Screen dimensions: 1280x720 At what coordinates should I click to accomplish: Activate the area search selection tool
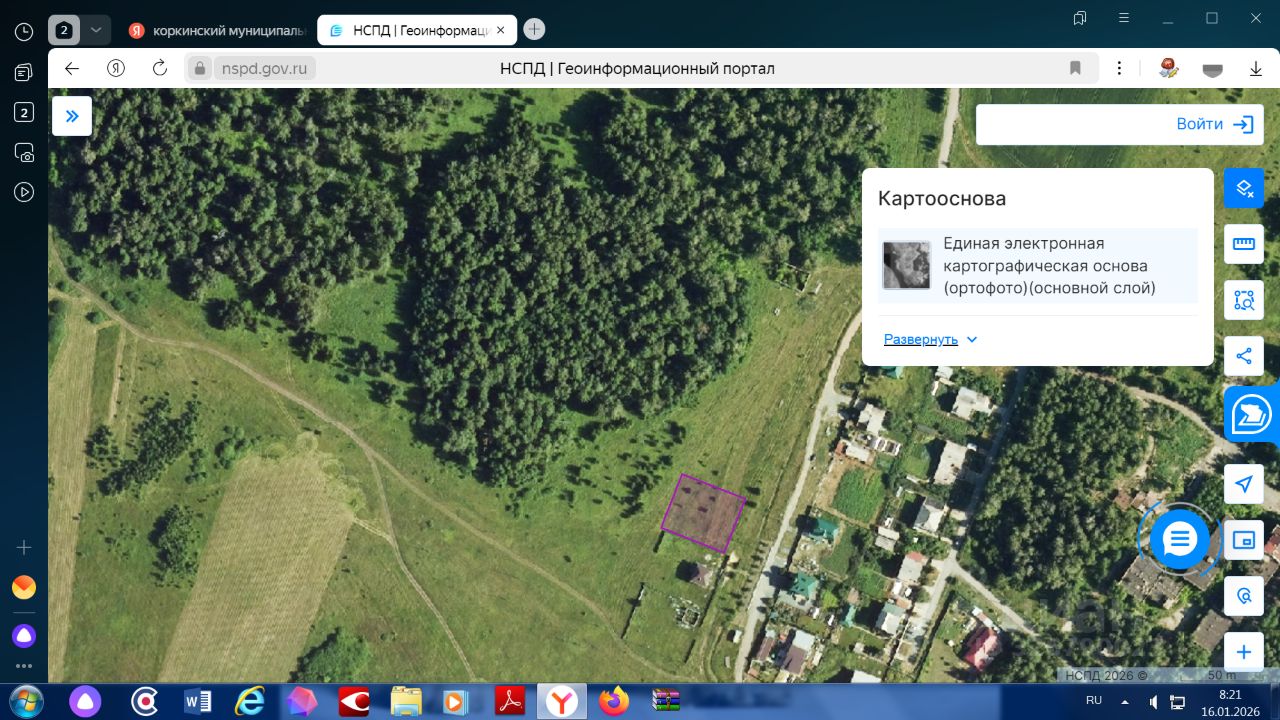(1244, 300)
